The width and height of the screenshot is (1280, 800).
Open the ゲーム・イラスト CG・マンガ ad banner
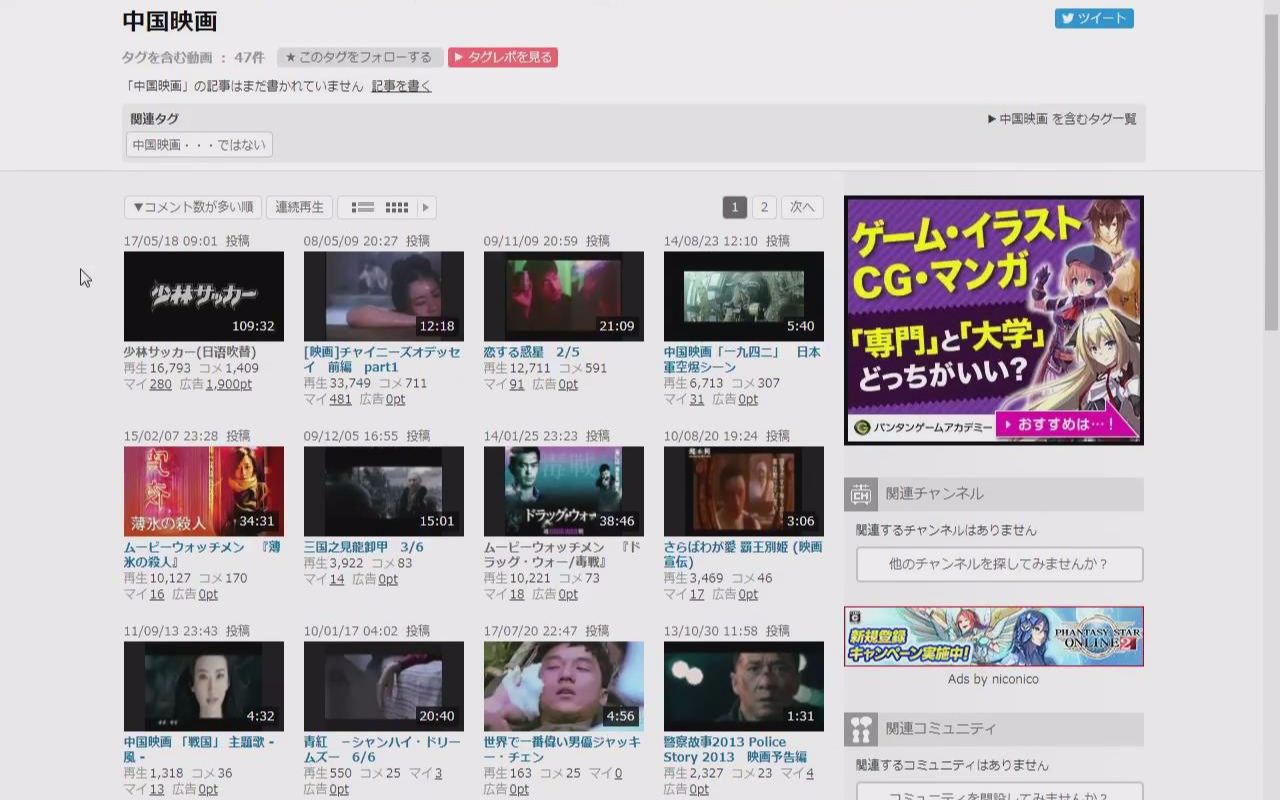(994, 320)
